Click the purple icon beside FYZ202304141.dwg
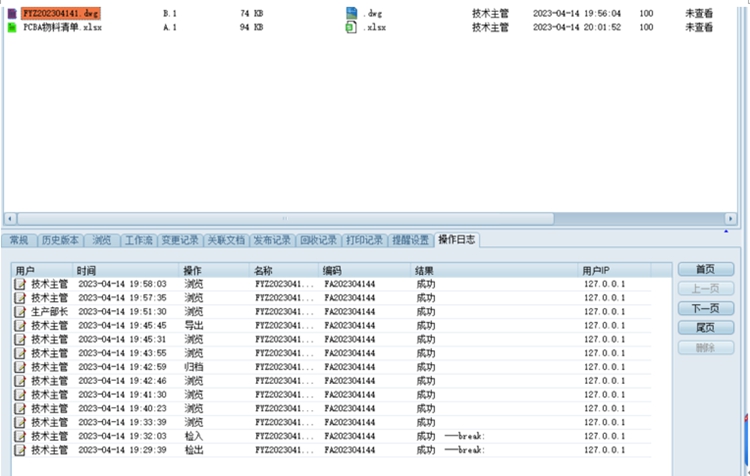750x476 pixels. pyautogui.click(x=12, y=14)
